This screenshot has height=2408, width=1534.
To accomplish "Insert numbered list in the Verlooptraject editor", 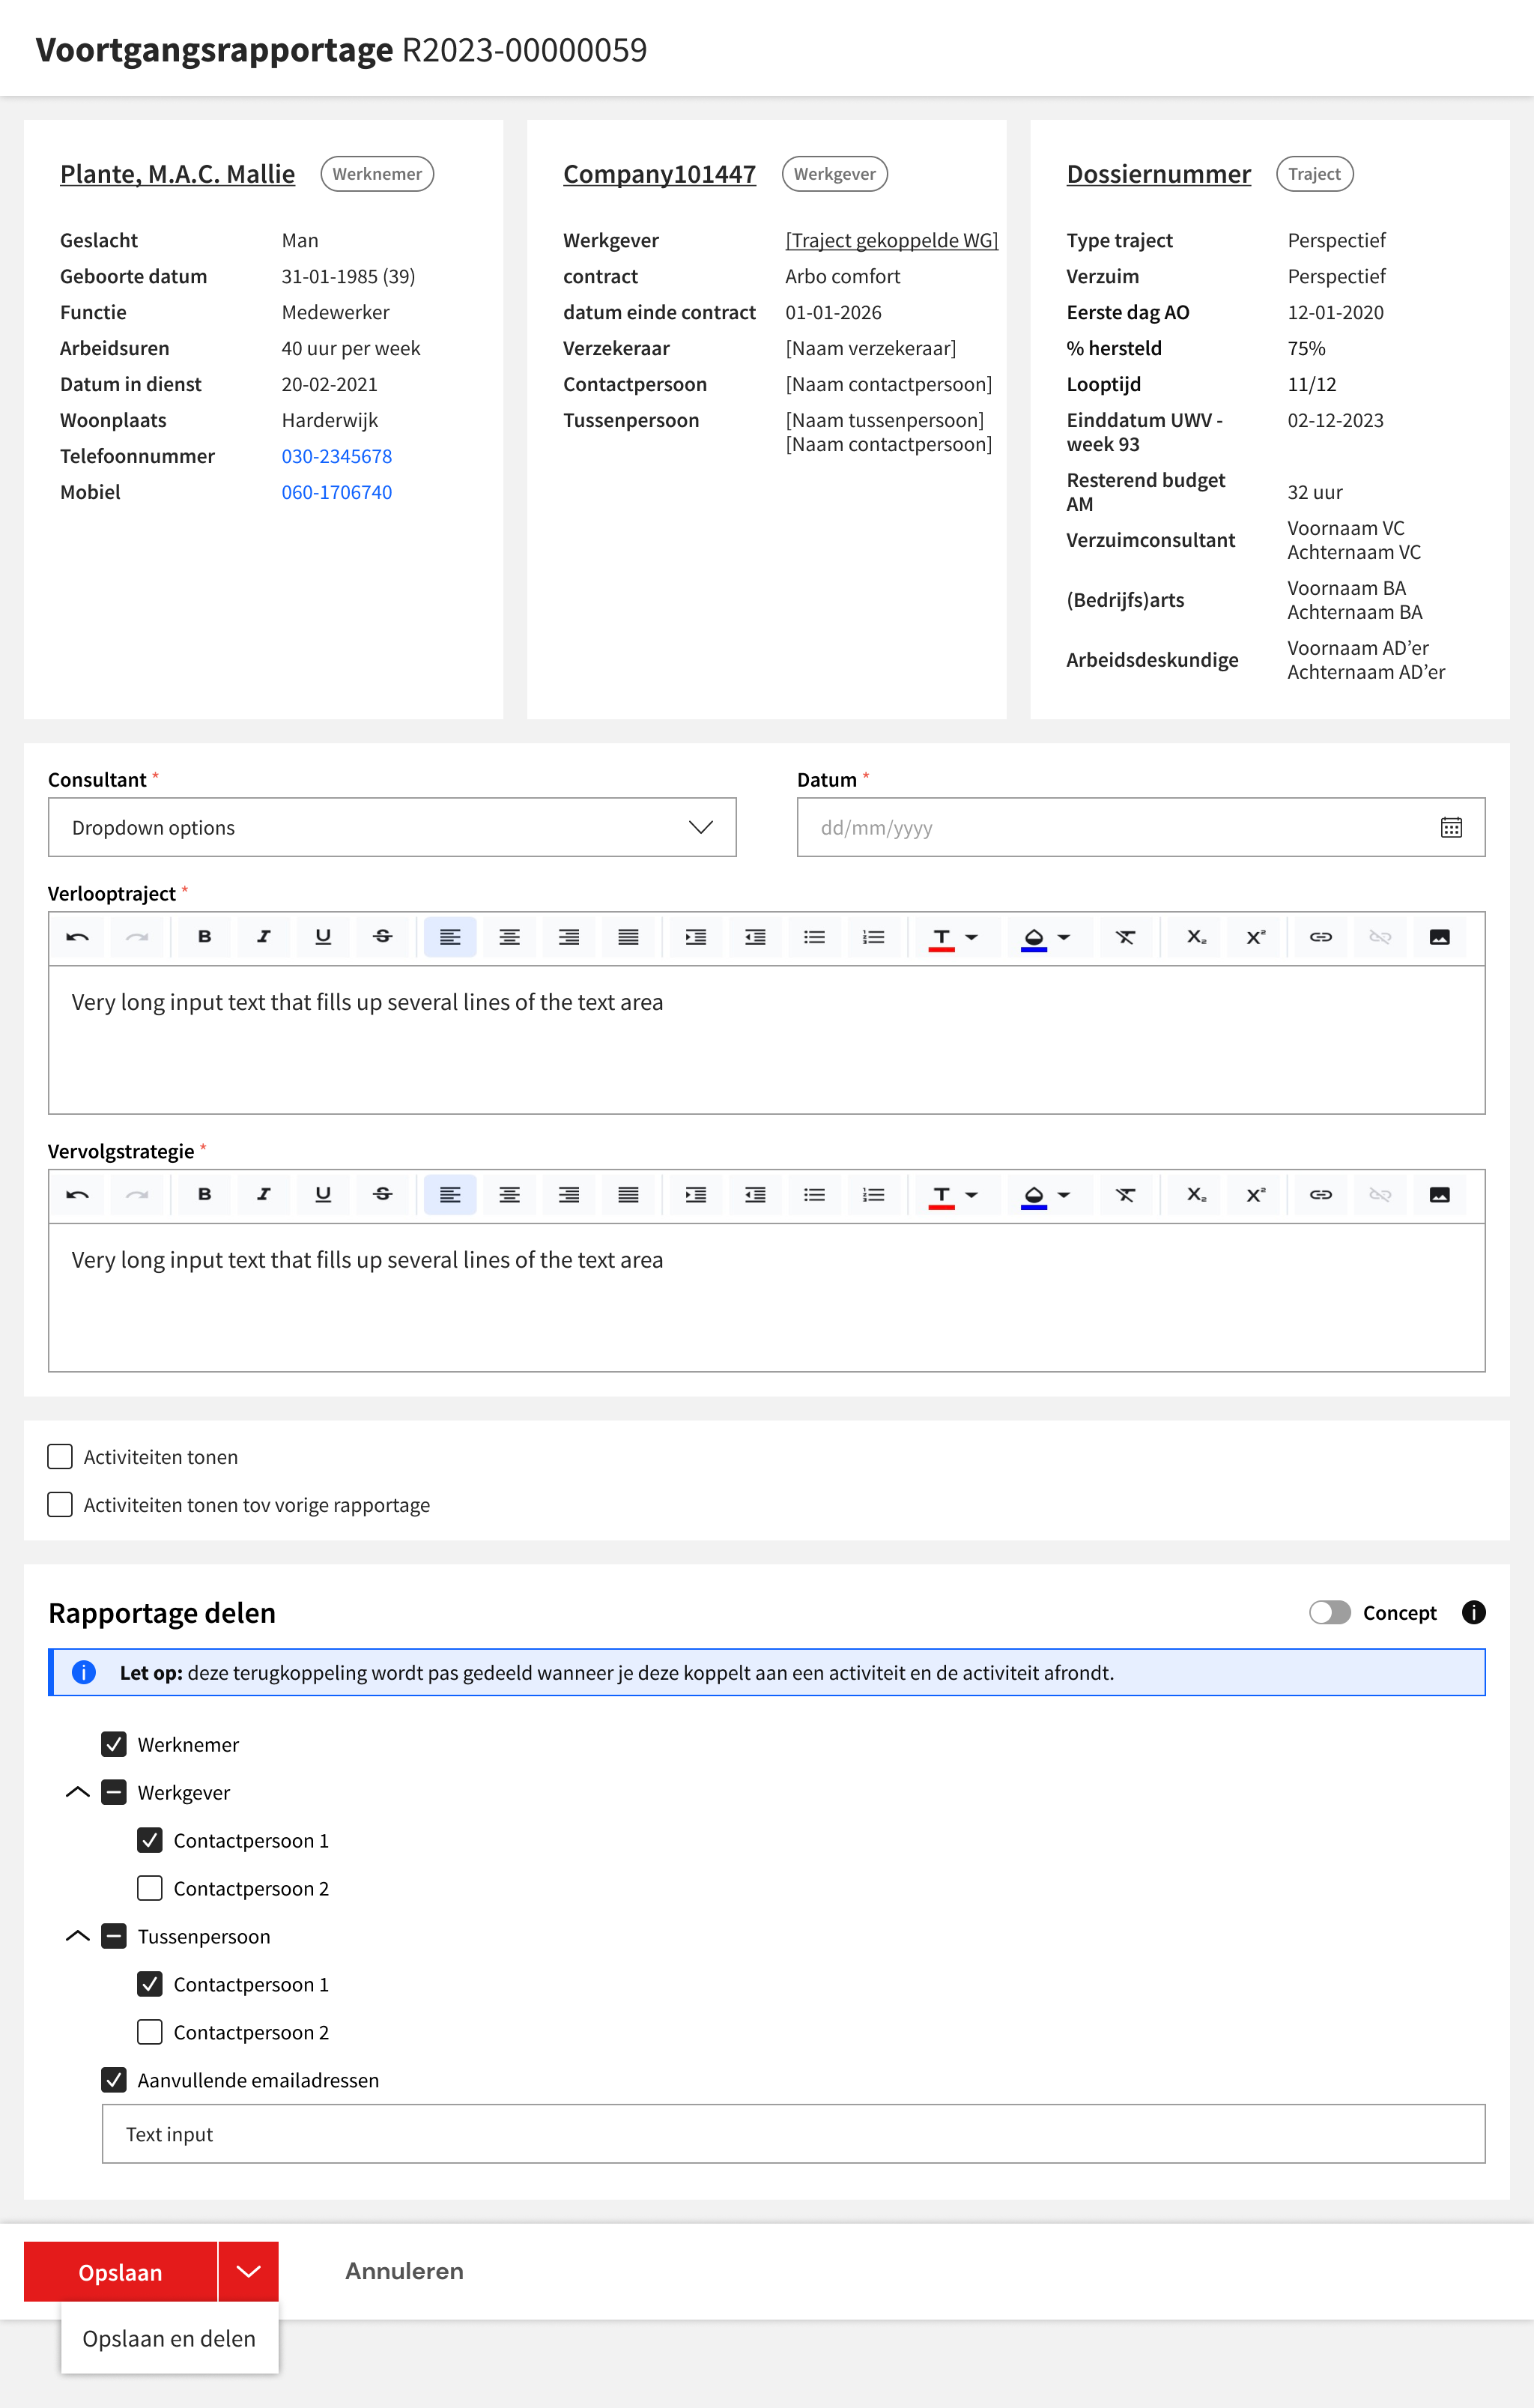I will [x=874, y=937].
